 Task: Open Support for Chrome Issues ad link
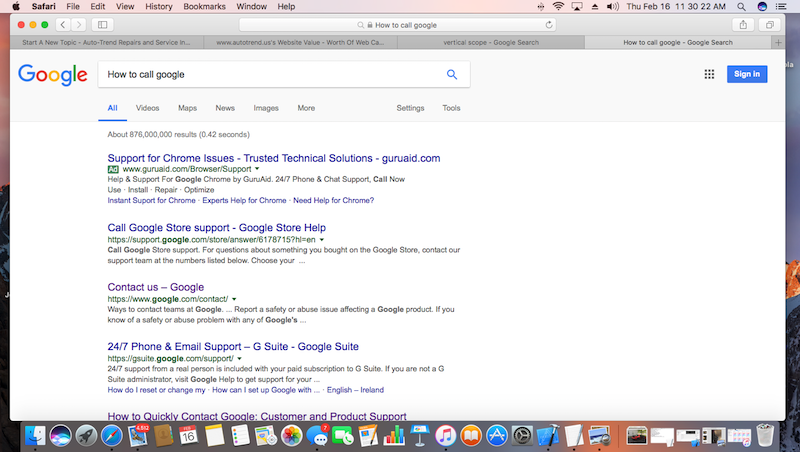pos(273,158)
